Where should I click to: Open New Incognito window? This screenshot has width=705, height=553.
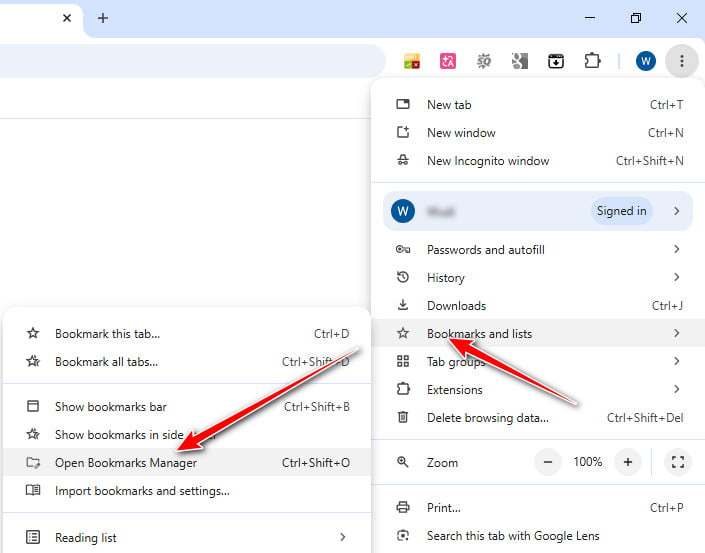(538, 161)
